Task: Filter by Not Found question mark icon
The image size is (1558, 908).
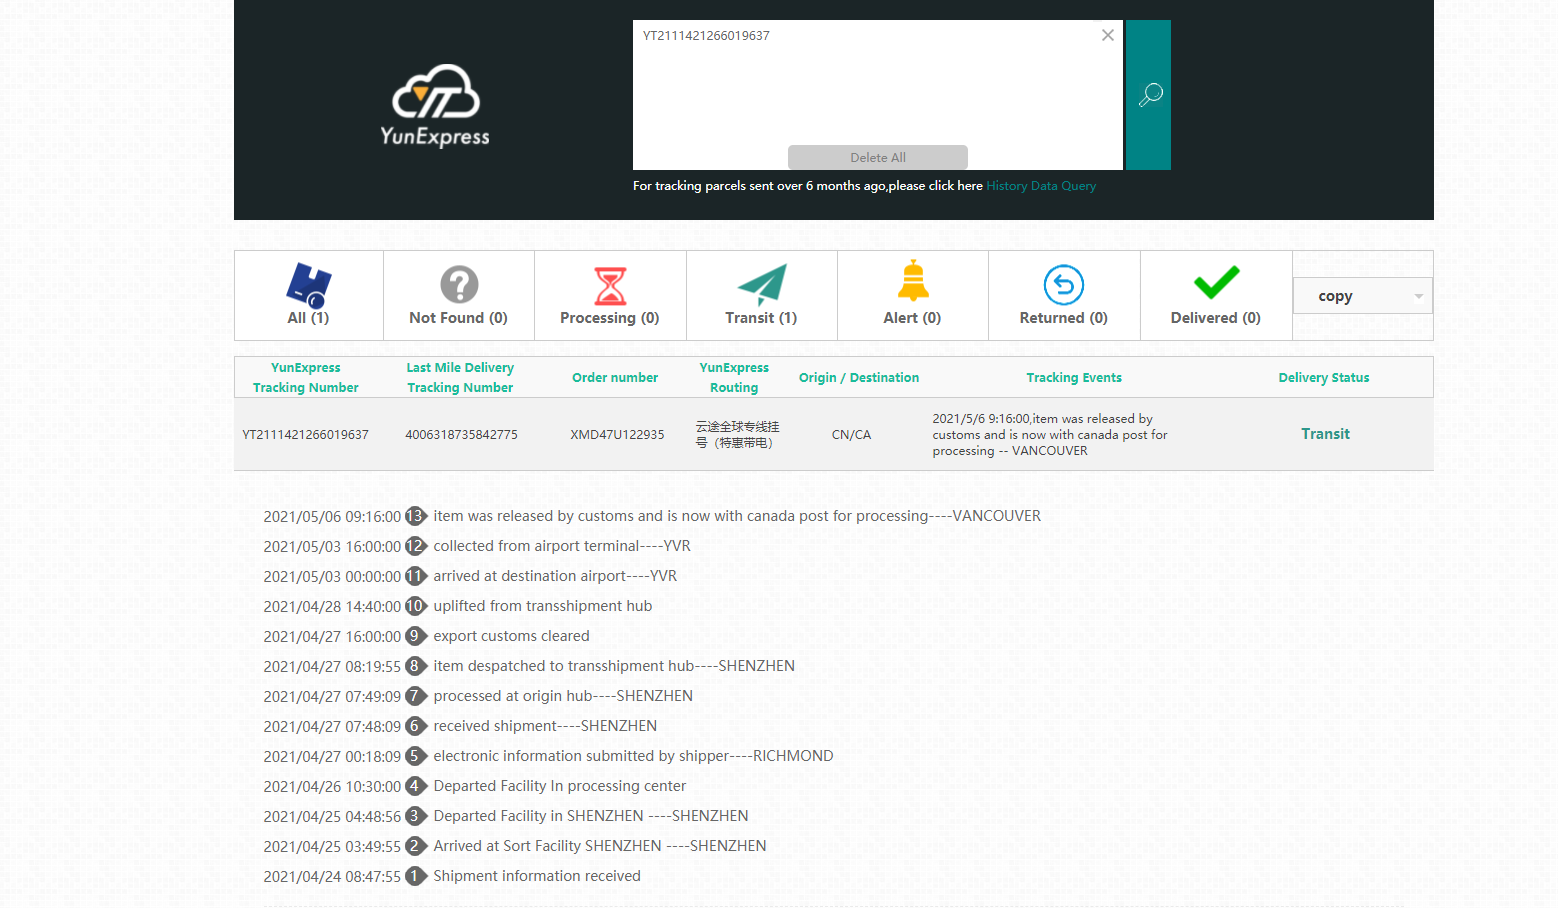Action: point(459,295)
